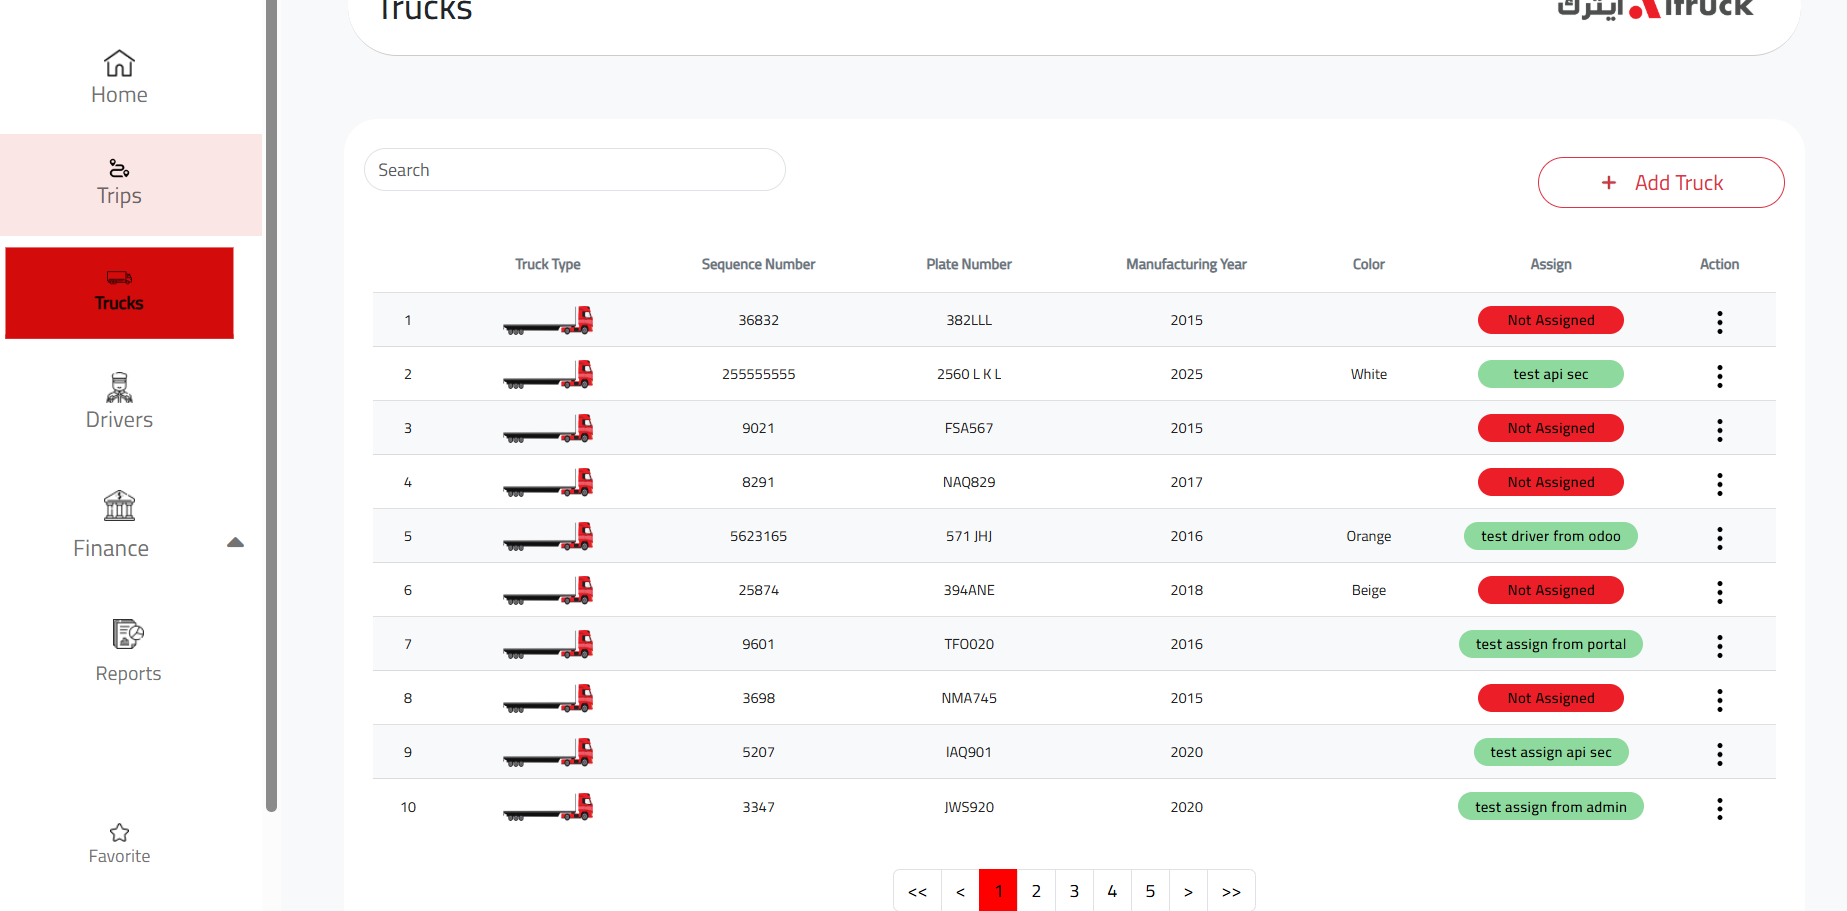This screenshot has height=911, width=1847.
Task: Focus the Search input field
Action: 575,170
